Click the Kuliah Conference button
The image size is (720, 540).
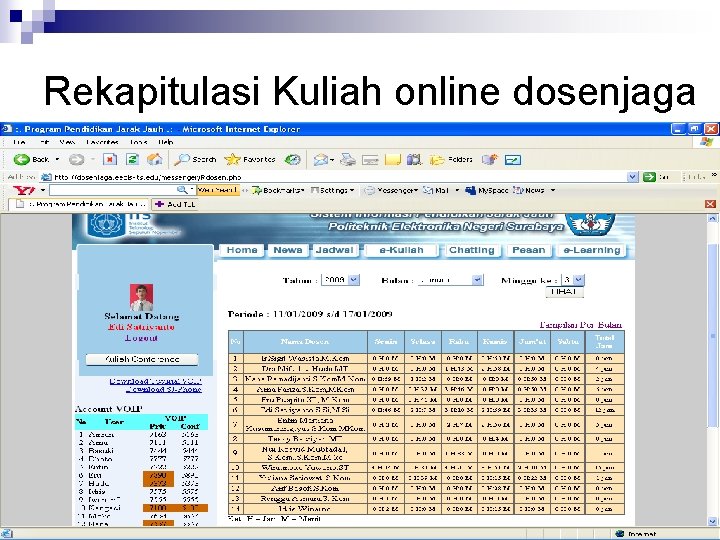tap(142, 359)
